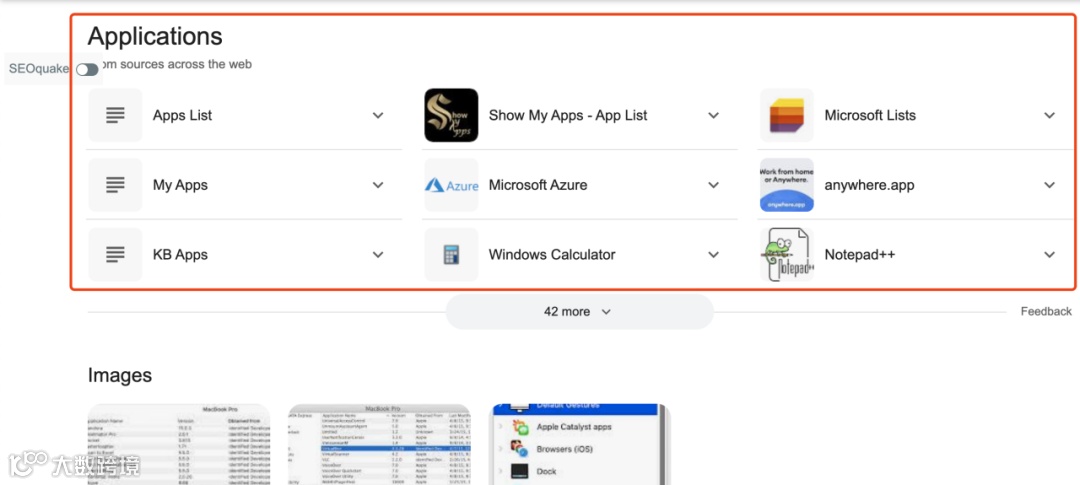This screenshot has width=1080, height=485.
Task: Click the Microsoft Azure label
Action: point(538,185)
